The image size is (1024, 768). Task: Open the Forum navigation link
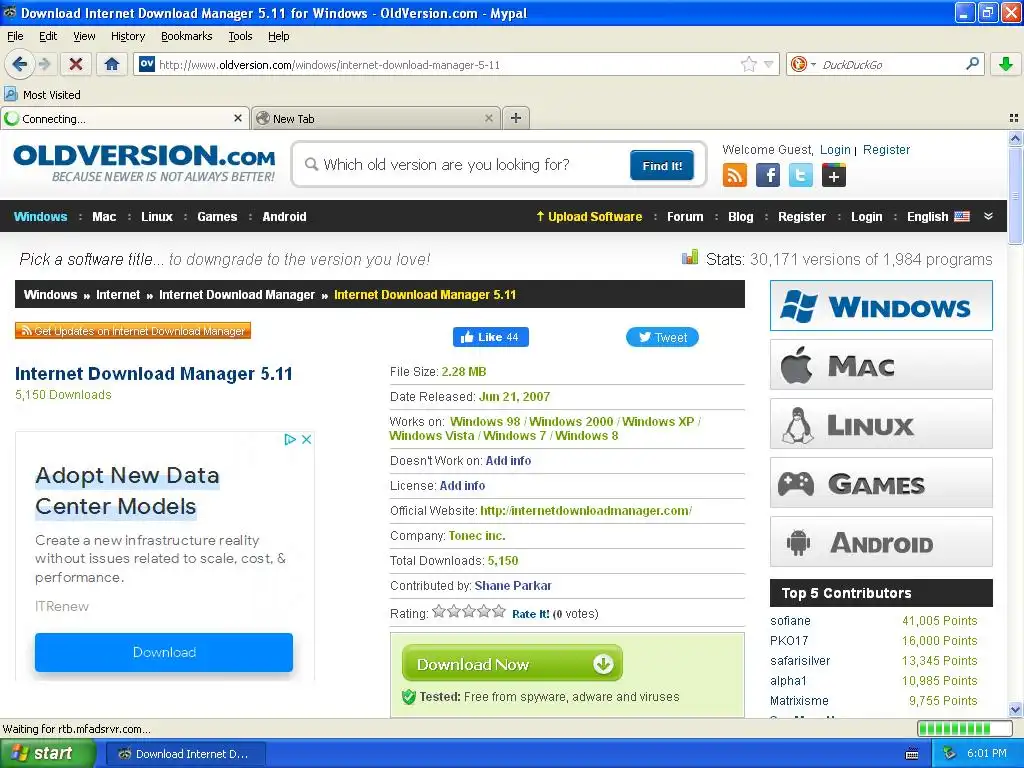click(685, 217)
